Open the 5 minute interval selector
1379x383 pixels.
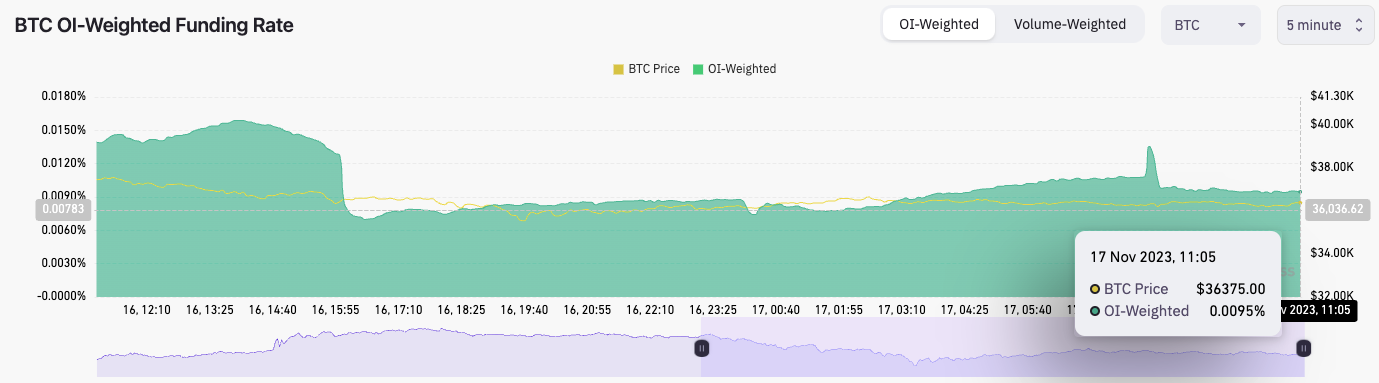pos(1325,25)
